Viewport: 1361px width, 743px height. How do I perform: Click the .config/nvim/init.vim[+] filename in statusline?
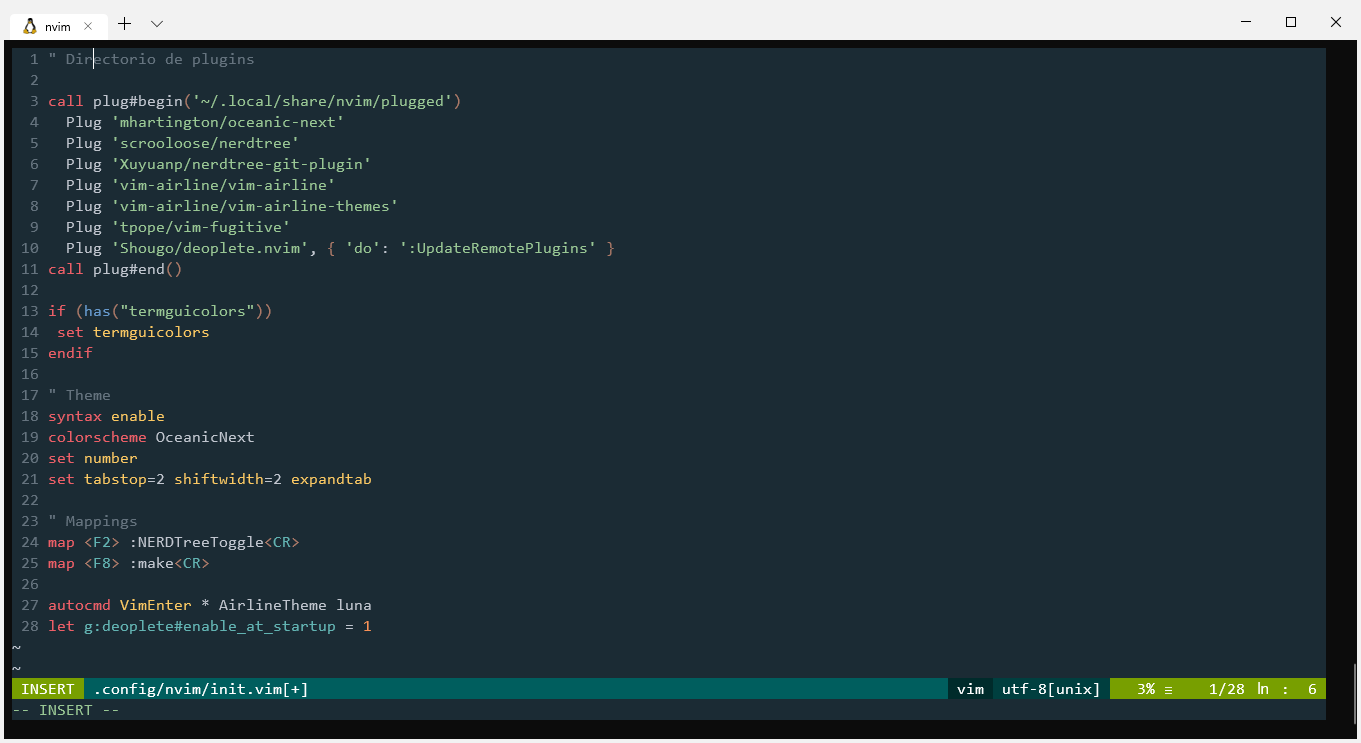(201, 689)
